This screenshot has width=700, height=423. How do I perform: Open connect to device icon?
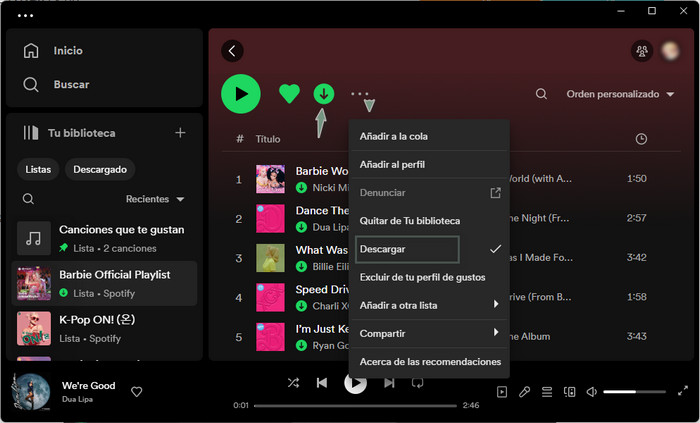click(x=569, y=392)
